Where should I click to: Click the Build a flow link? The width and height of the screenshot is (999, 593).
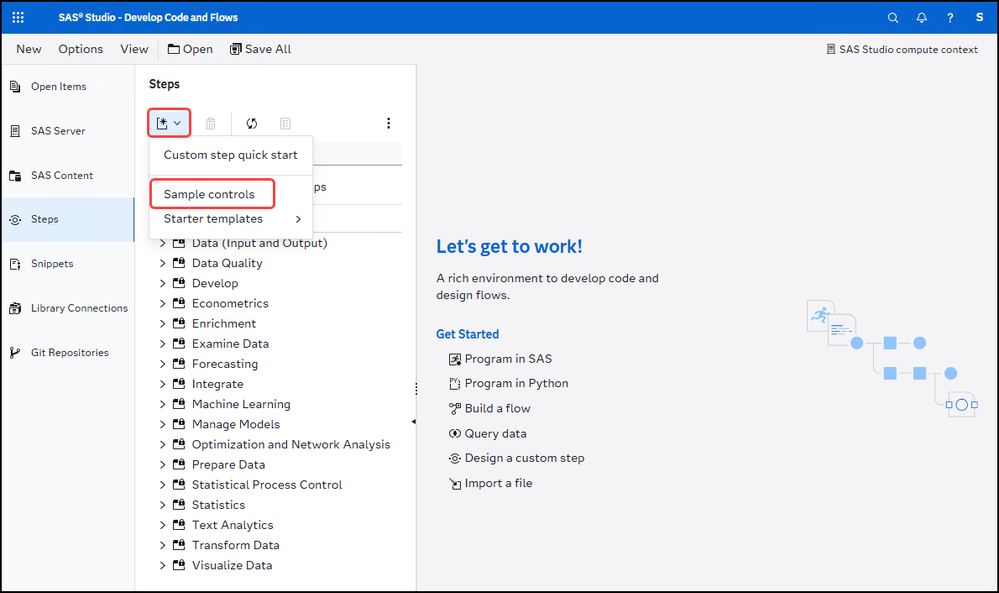pyautogui.click(x=490, y=409)
